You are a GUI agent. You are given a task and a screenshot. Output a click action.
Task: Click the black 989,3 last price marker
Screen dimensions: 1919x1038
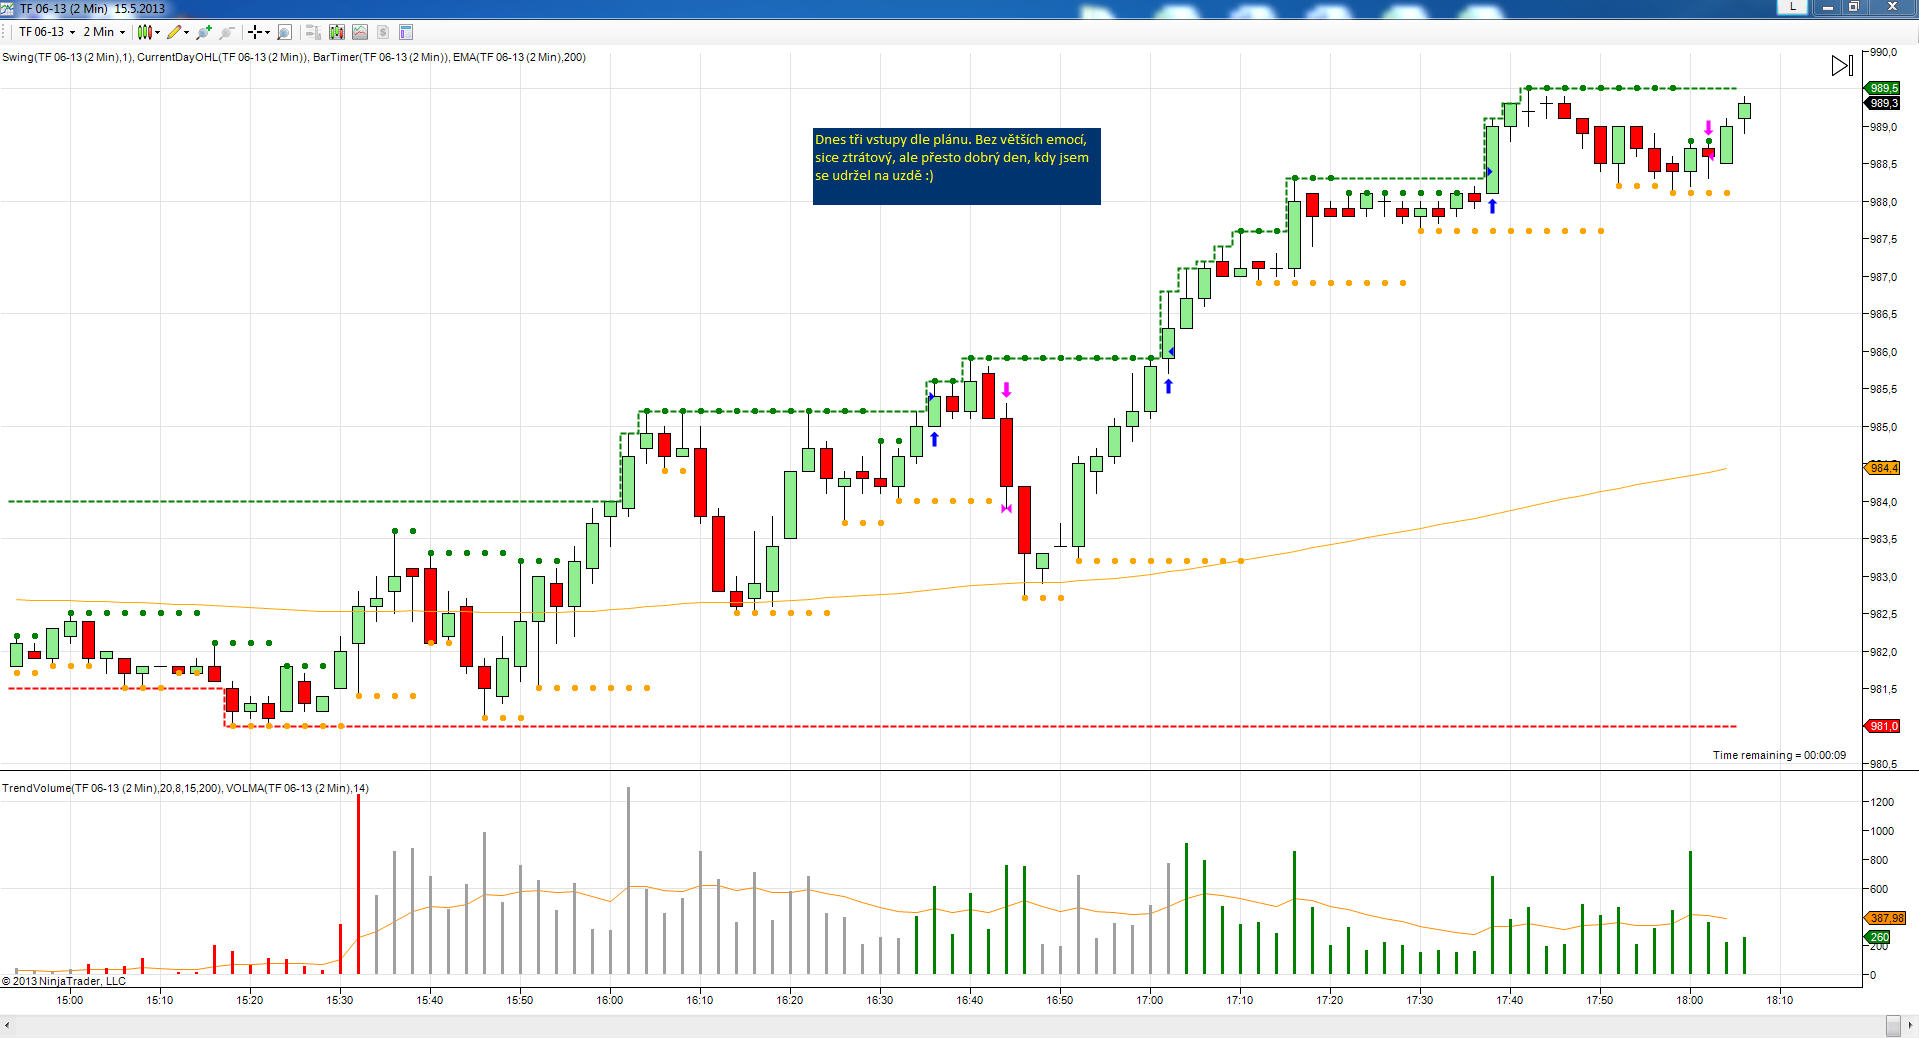coord(1883,103)
